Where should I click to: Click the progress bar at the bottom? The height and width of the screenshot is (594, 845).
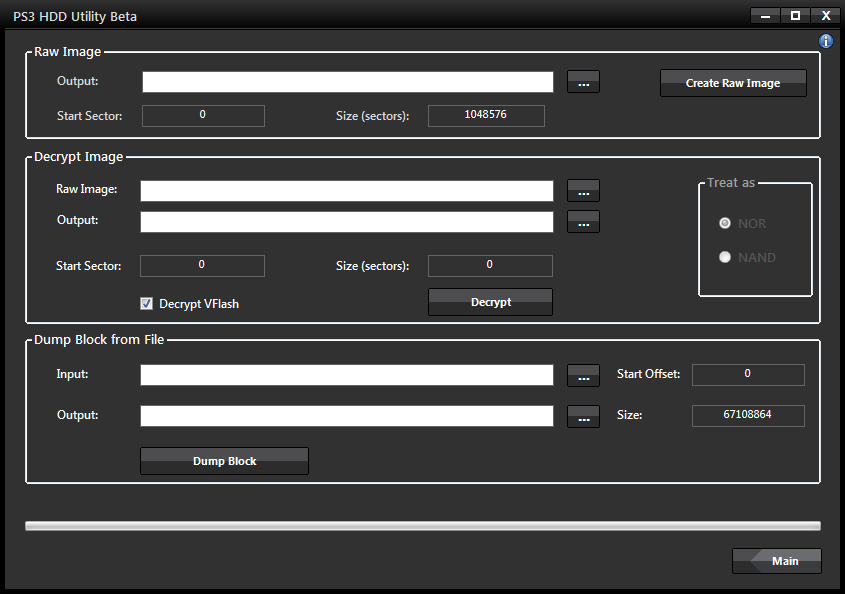423,526
